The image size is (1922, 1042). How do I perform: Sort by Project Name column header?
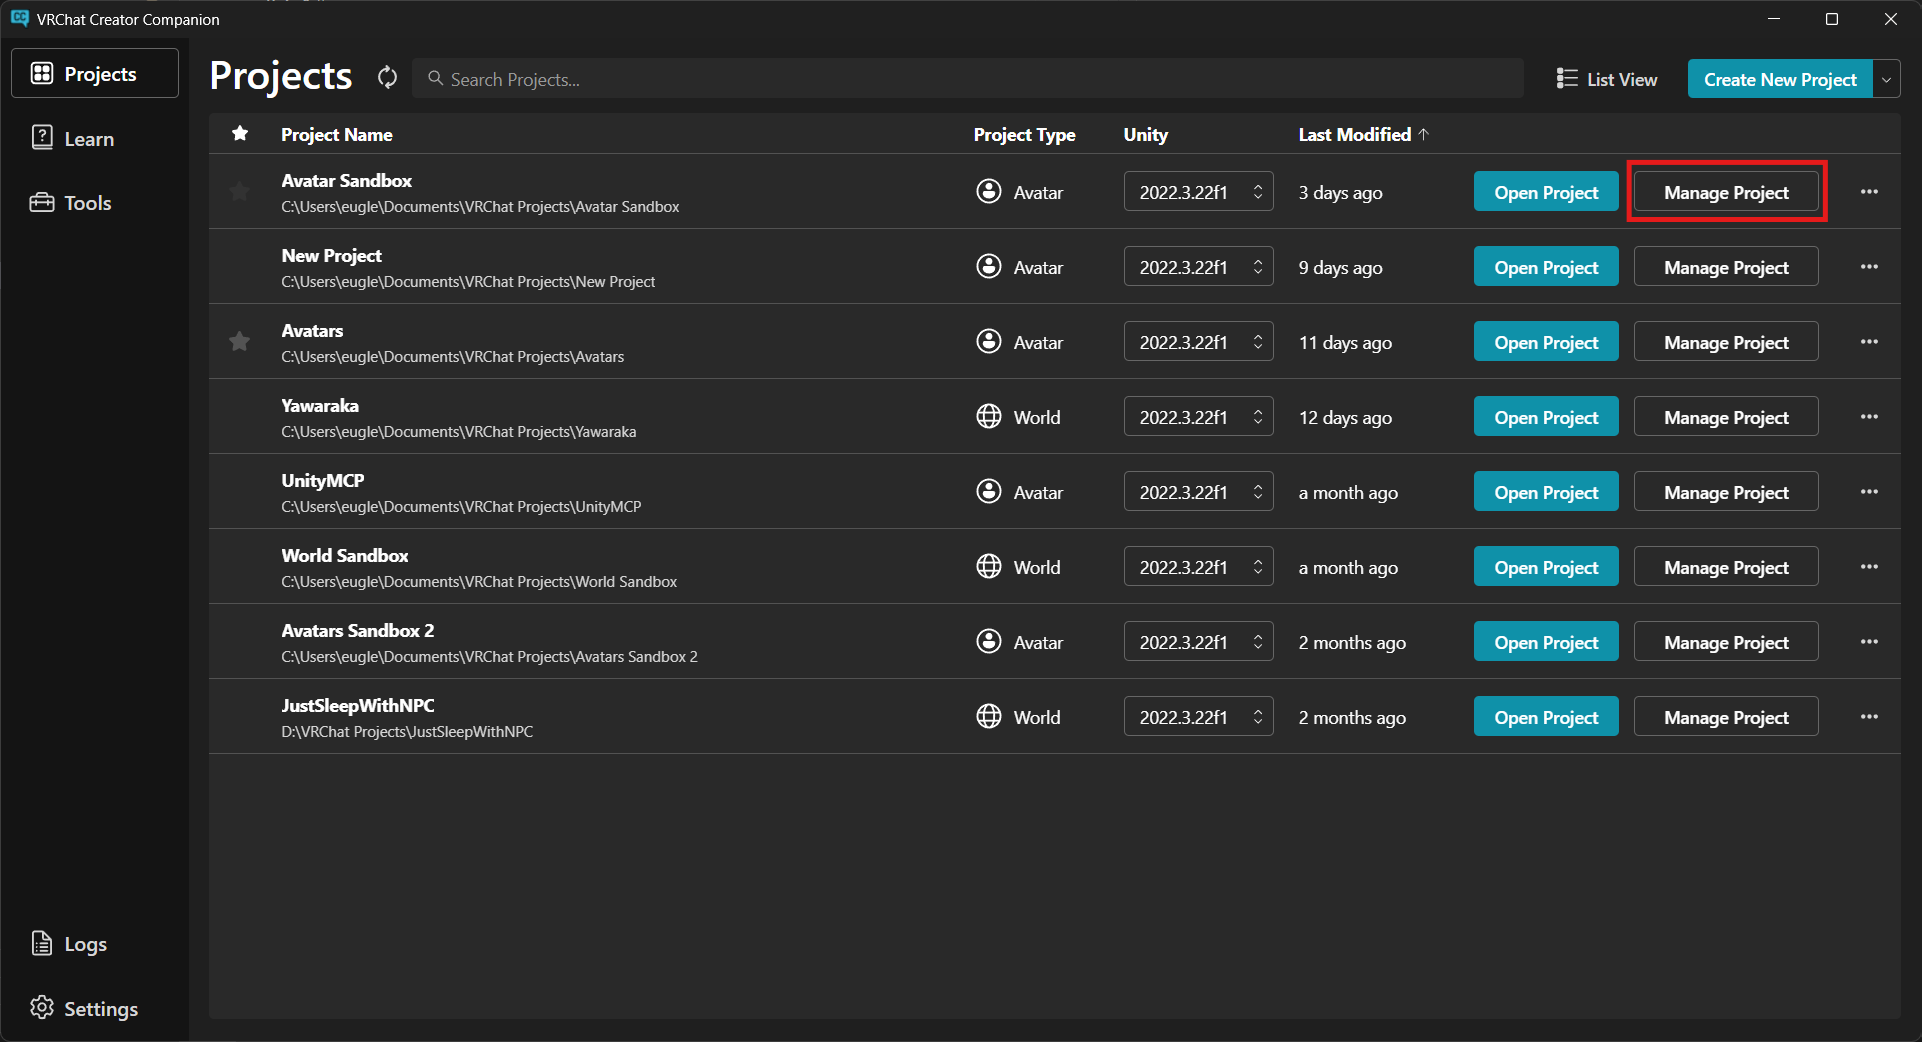(x=336, y=134)
